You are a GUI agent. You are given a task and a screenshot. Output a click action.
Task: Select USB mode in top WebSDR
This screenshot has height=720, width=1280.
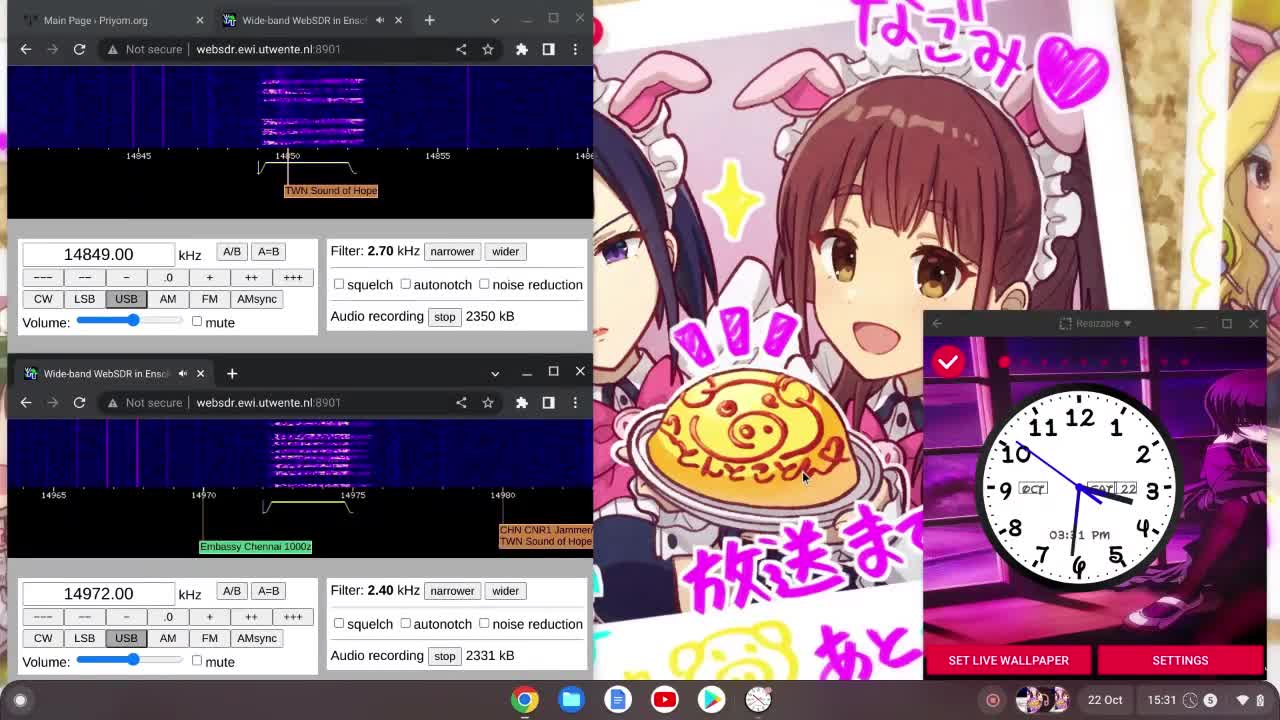pyautogui.click(x=126, y=299)
